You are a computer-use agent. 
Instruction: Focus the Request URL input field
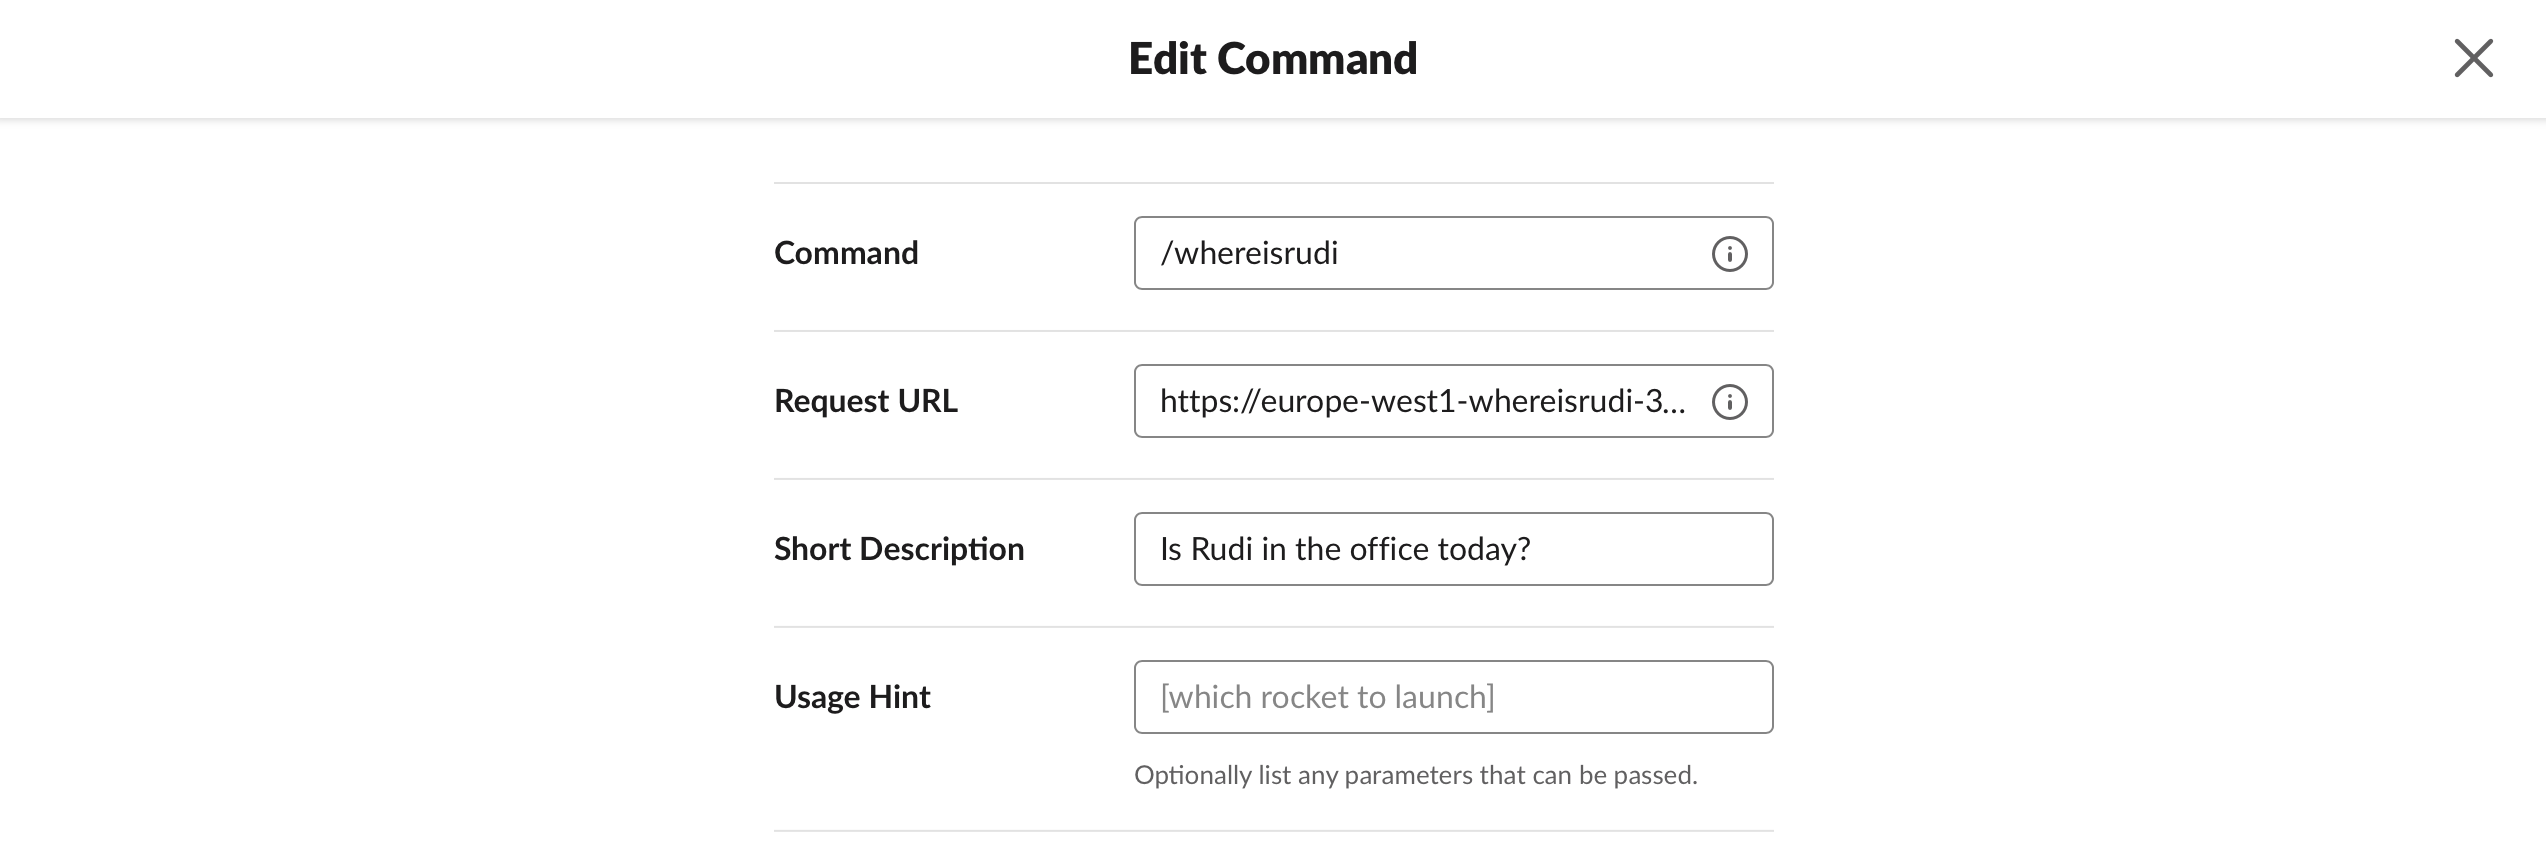point(1420,401)
